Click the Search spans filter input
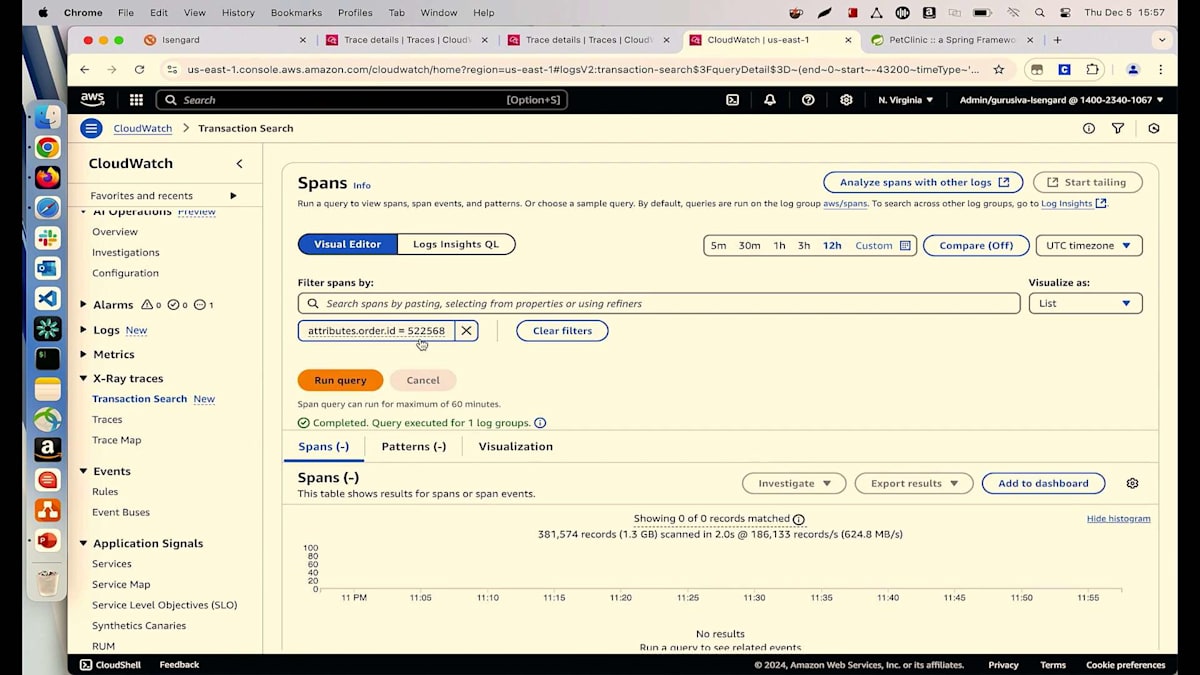1200x675 pixels. coord(659,303)
